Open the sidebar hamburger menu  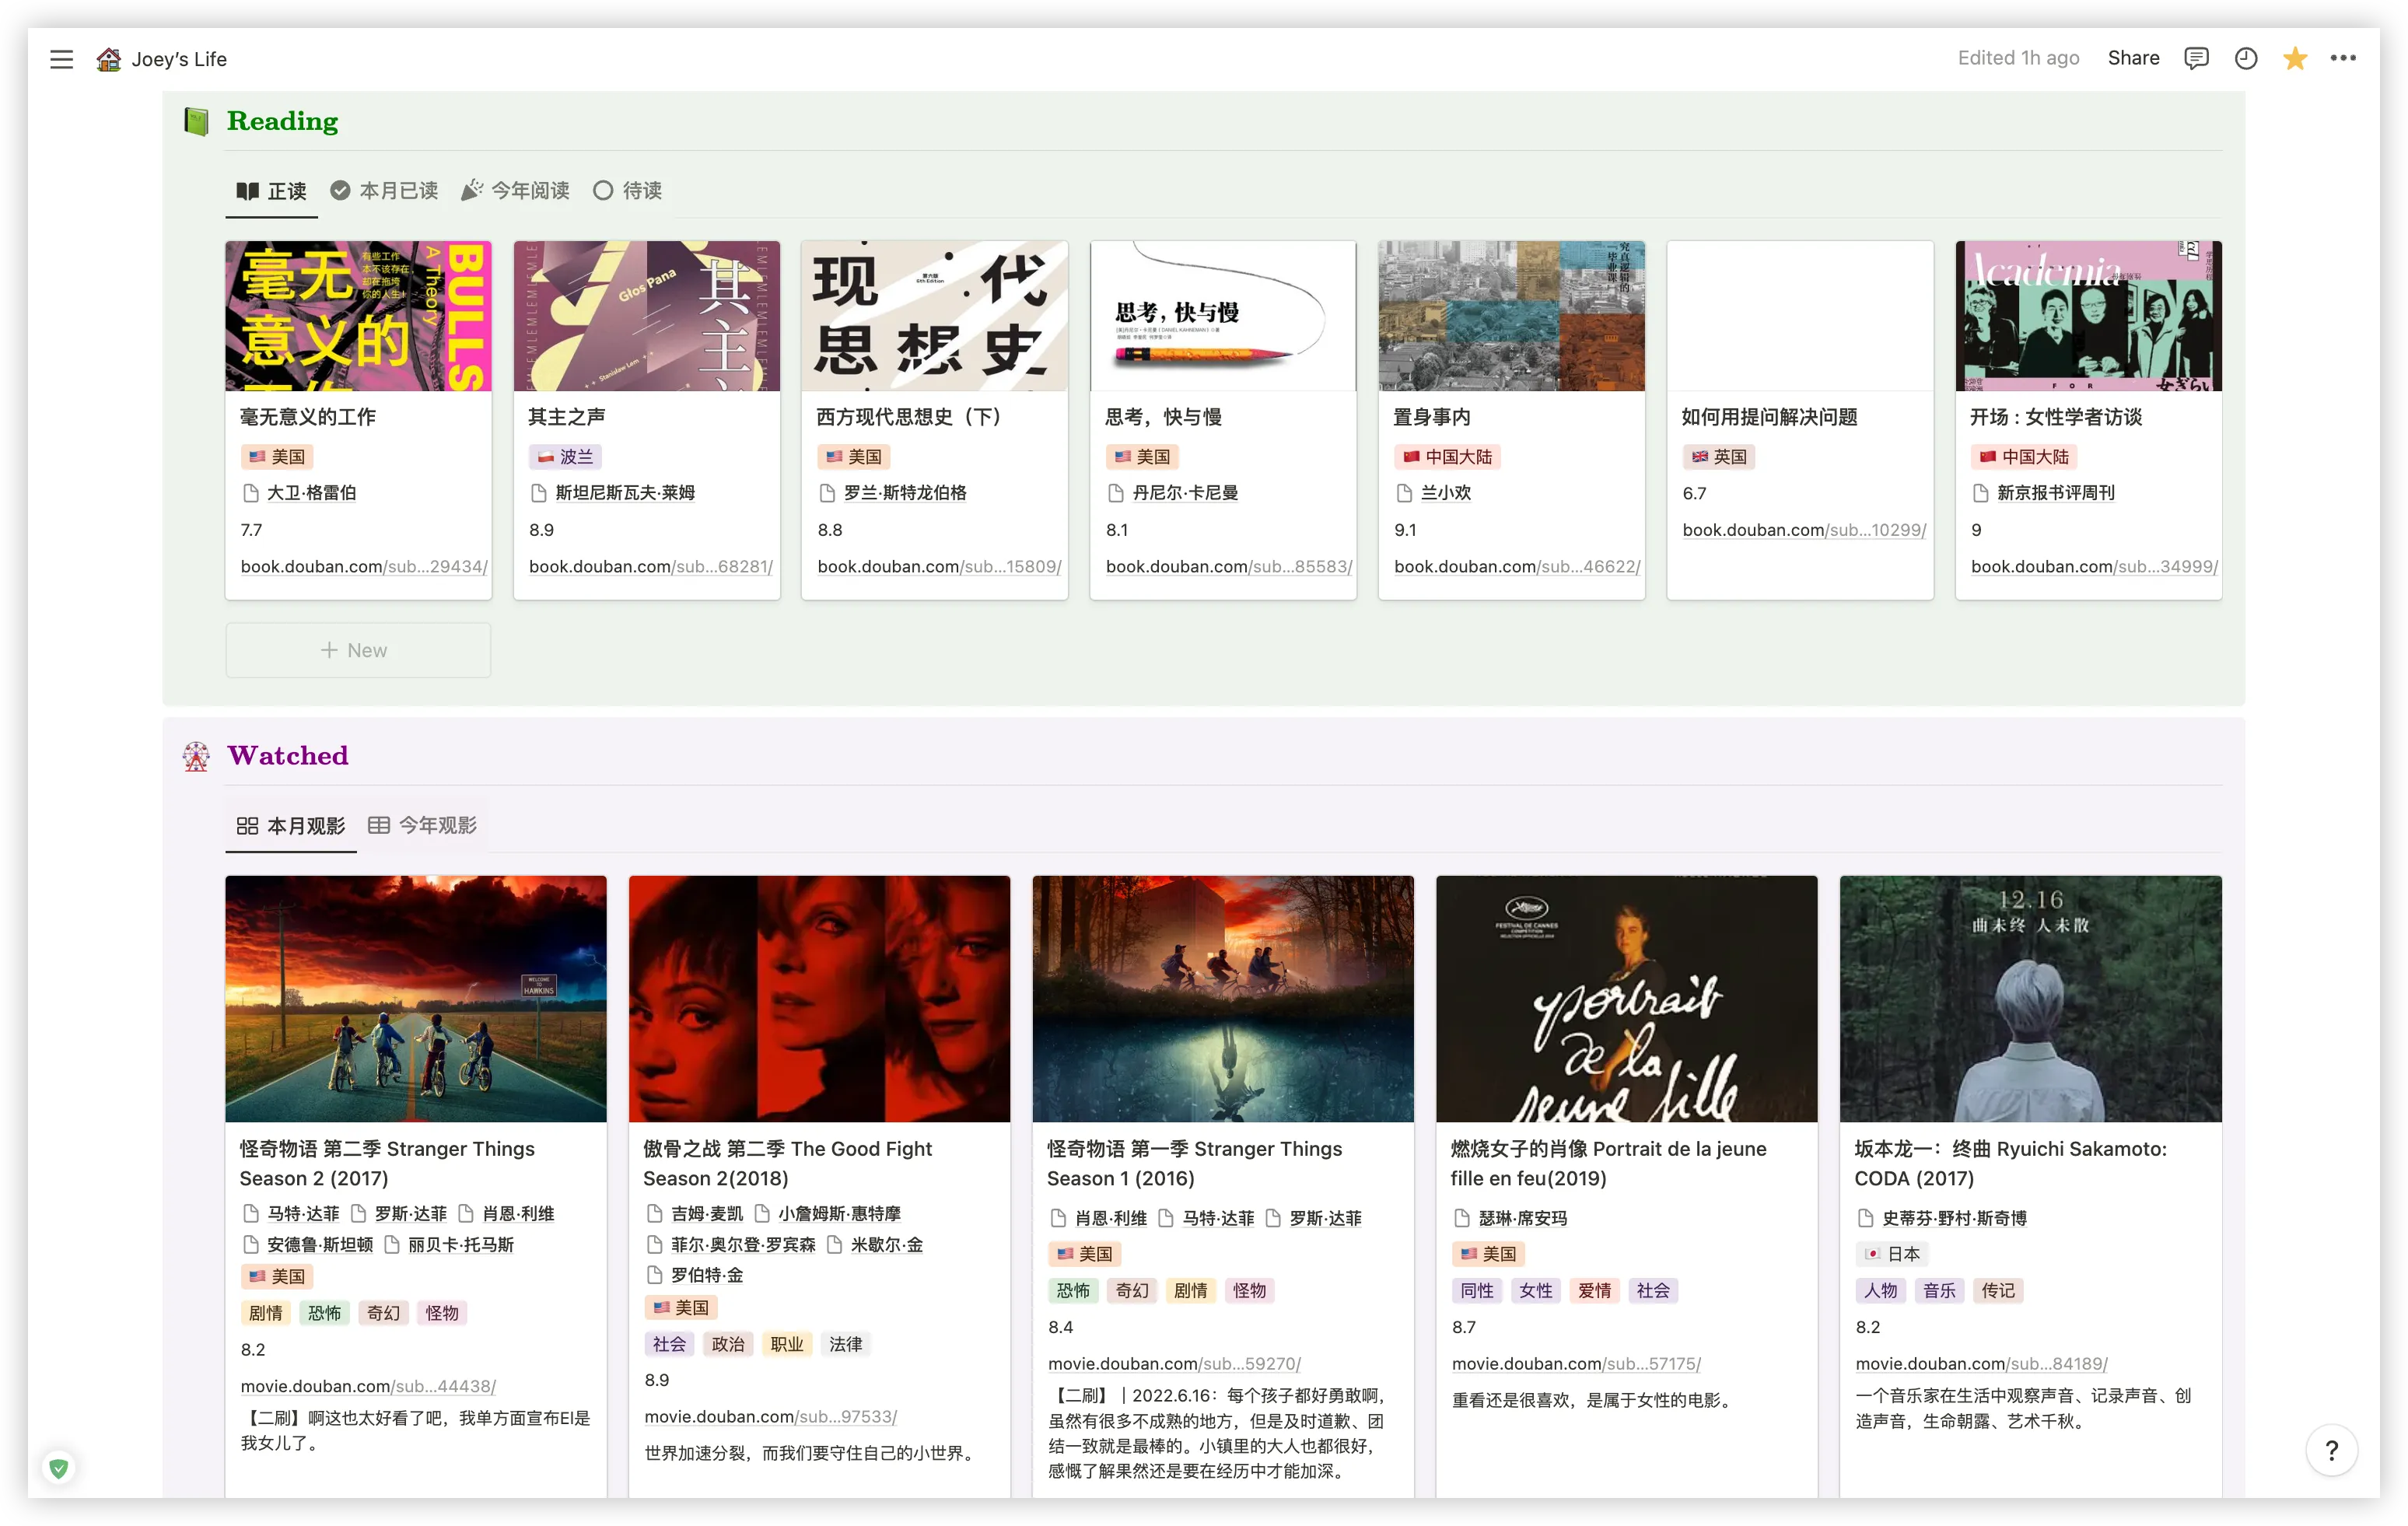coord(61,59)
